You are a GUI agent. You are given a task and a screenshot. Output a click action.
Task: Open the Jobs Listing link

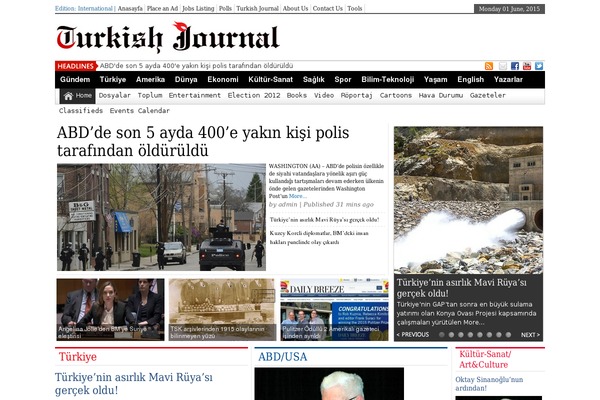[x=198, y=8]
